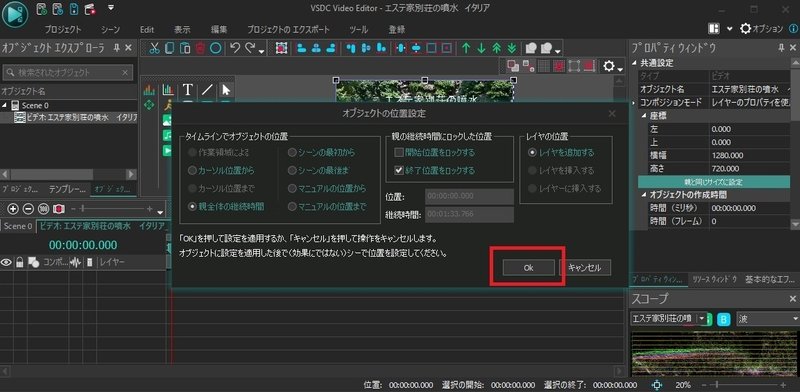800x392 pixels.
Task: Select the arrow pointer tool
Action: [226, 90]
